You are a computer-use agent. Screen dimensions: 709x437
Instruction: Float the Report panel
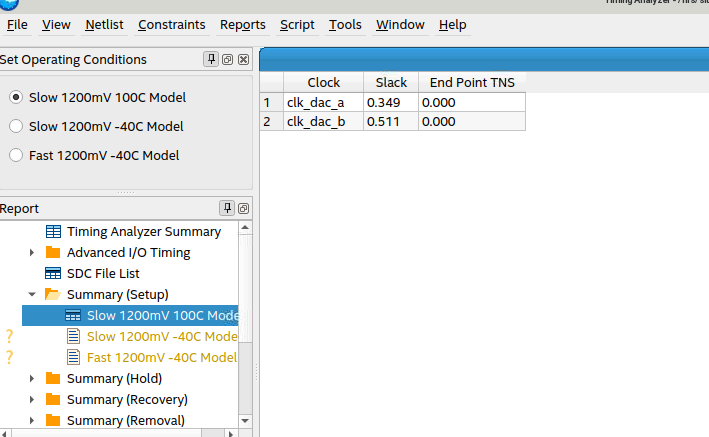coord(243,208)
